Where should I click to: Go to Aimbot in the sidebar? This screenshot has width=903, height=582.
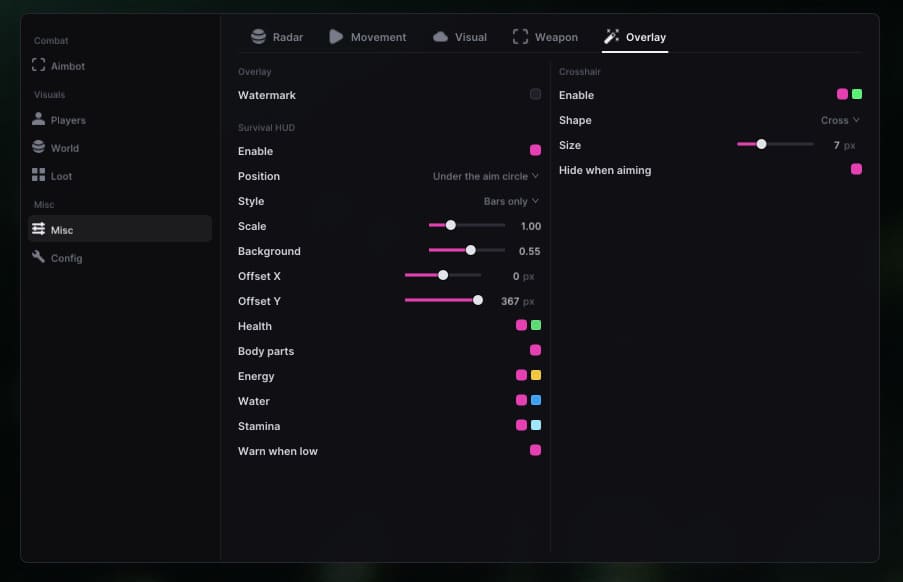(x=120, y=66)
